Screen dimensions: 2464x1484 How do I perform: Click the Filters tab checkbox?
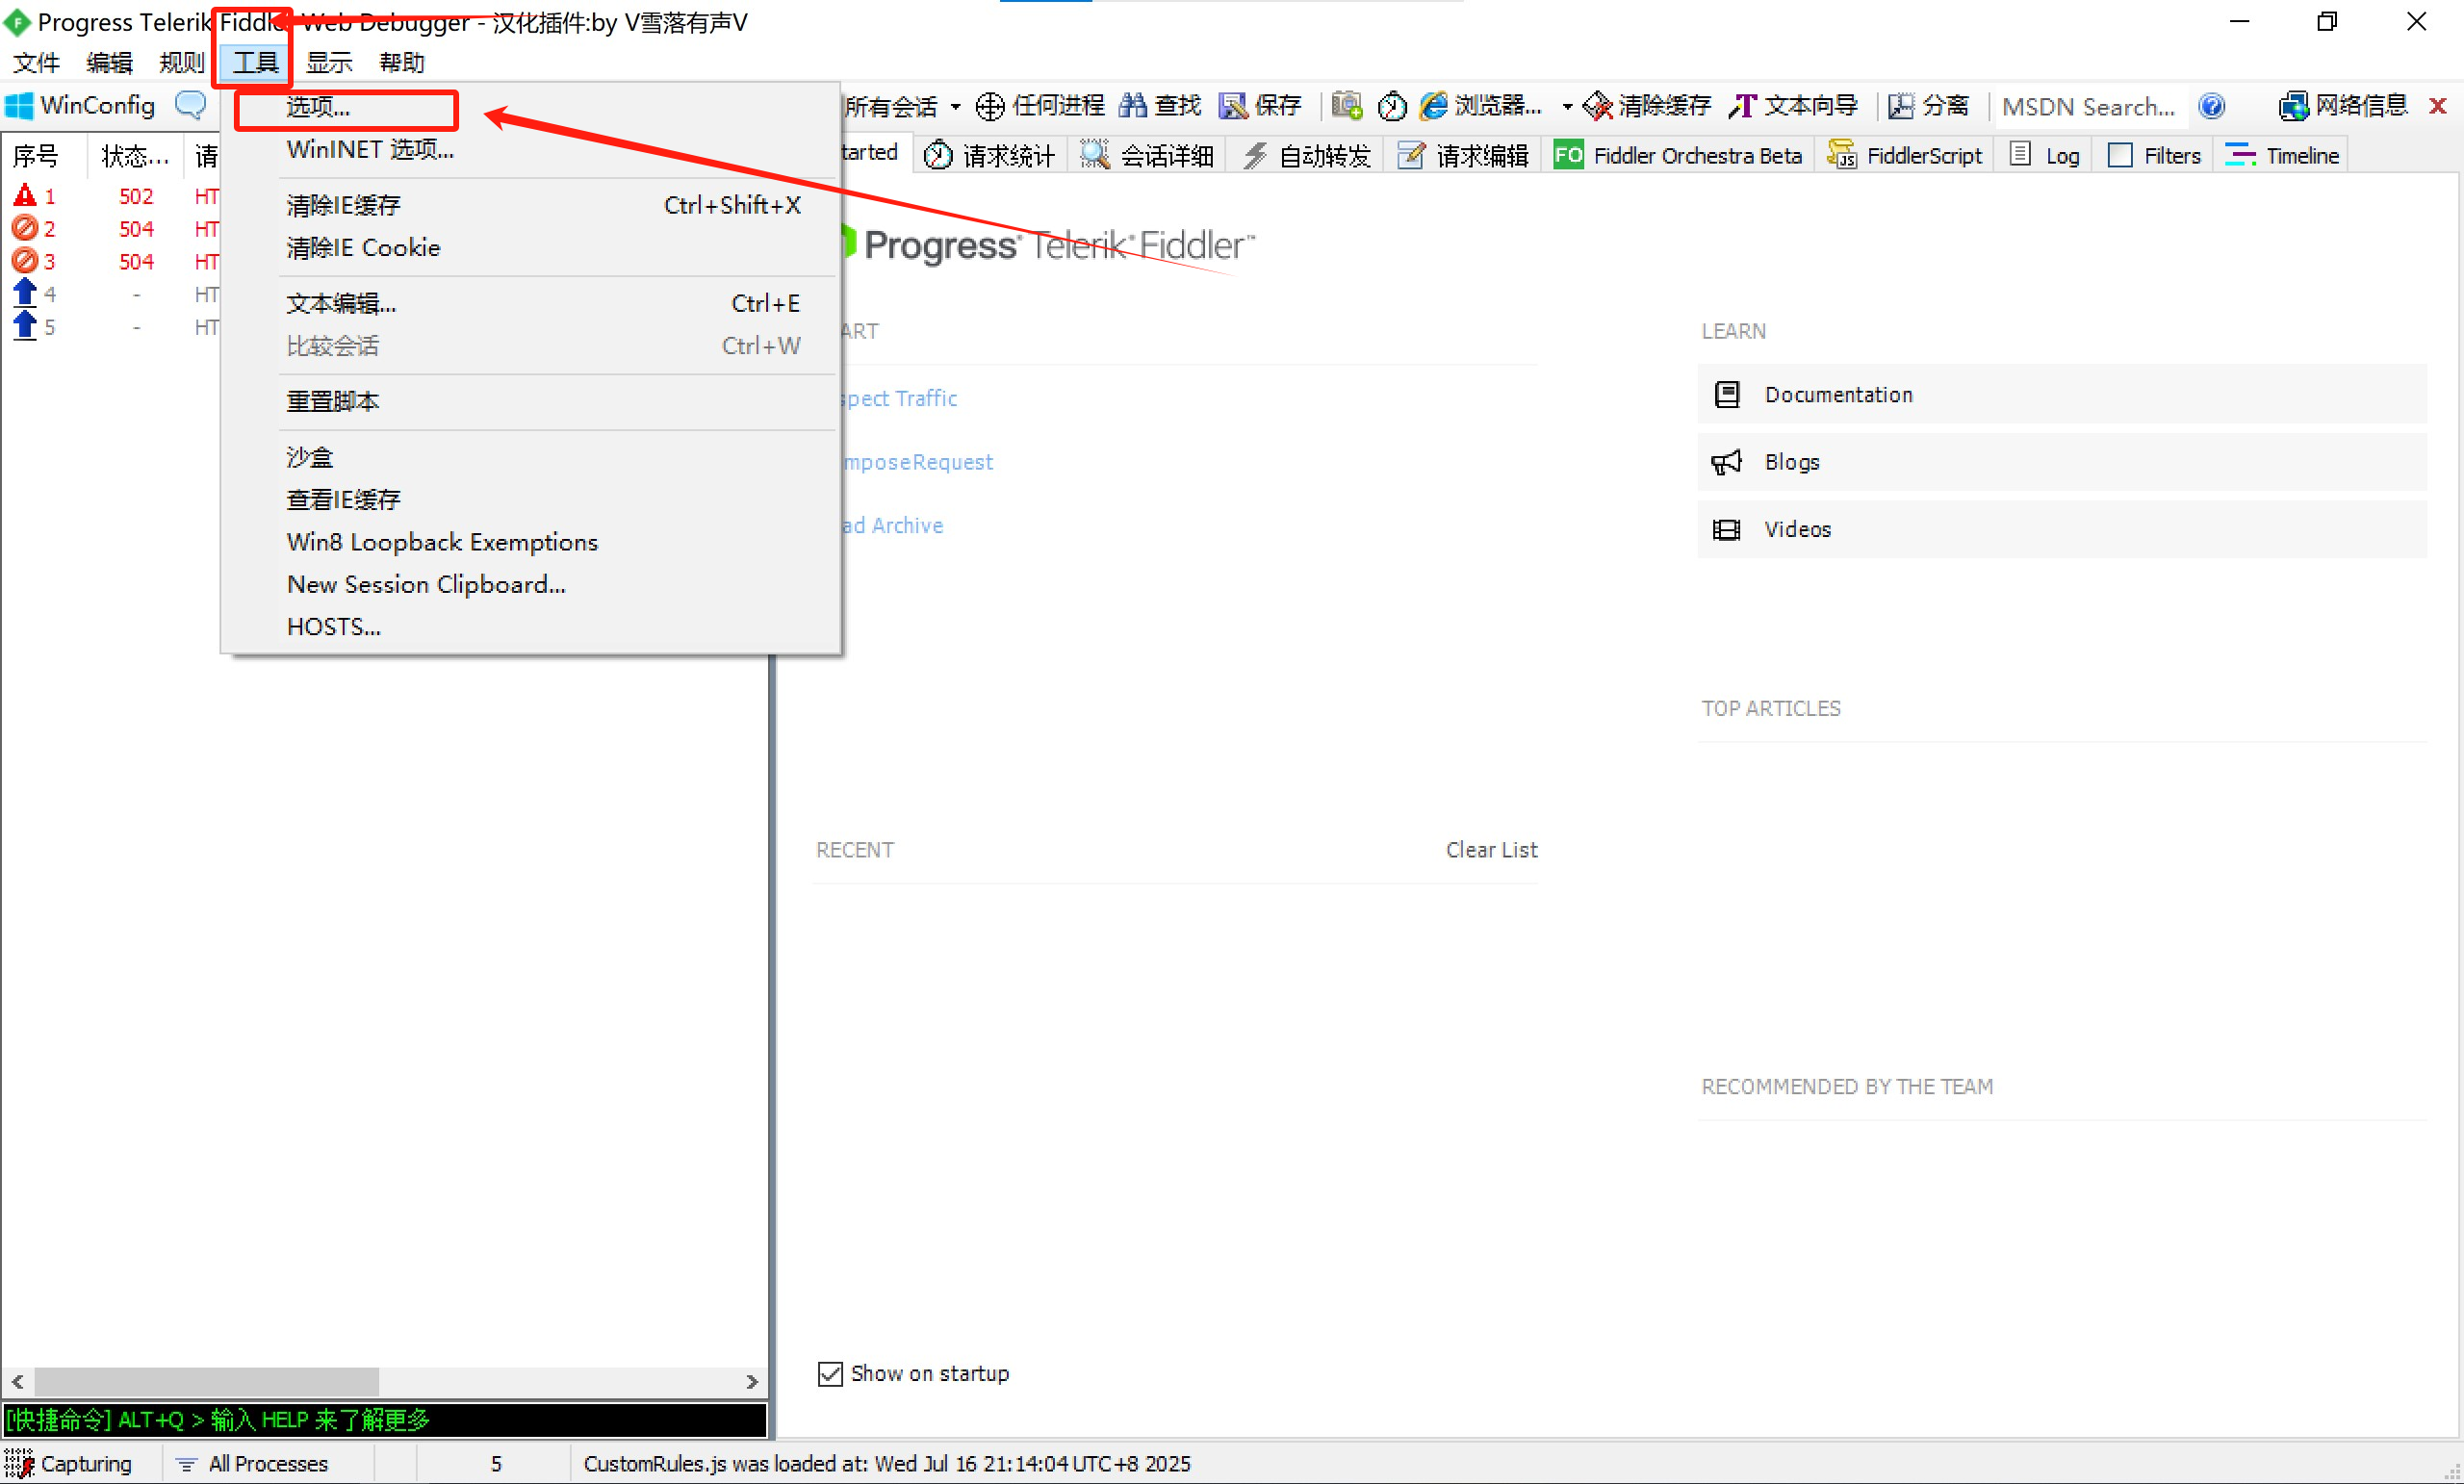click(2119, 156)
